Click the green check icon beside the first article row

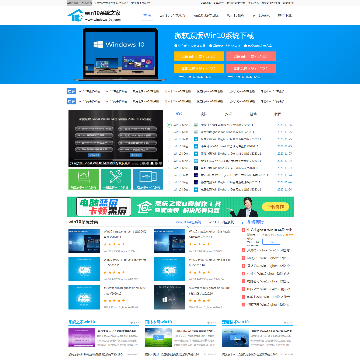point(169,125)
